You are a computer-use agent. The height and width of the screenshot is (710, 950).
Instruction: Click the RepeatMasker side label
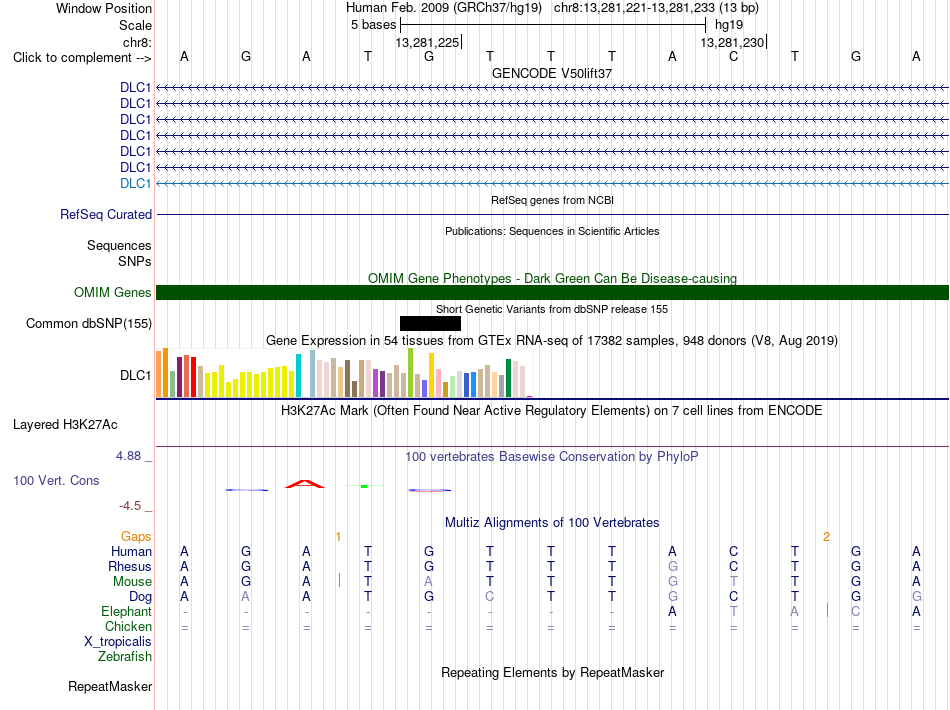(110, 686)
